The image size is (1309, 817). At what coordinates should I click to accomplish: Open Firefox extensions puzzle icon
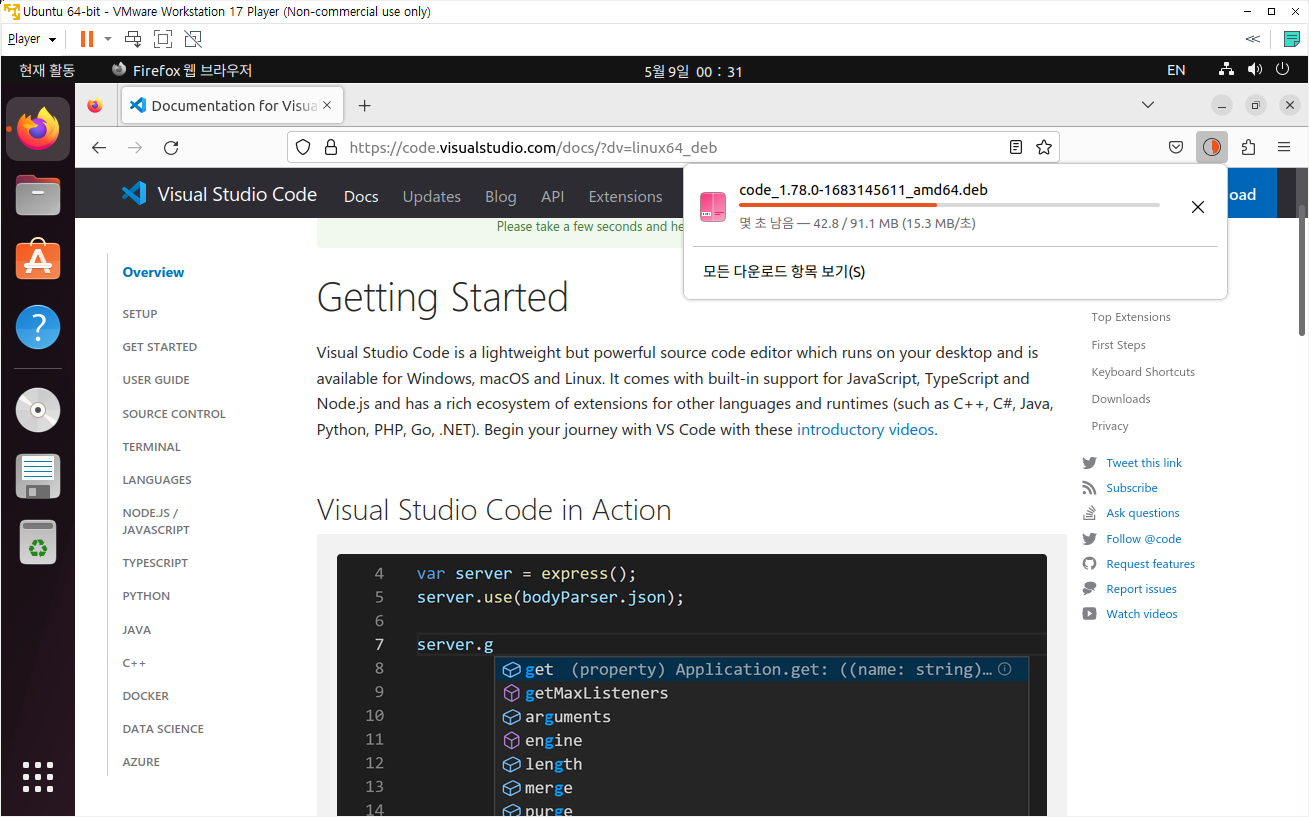pyautogui.click(x=1248, y=147)
